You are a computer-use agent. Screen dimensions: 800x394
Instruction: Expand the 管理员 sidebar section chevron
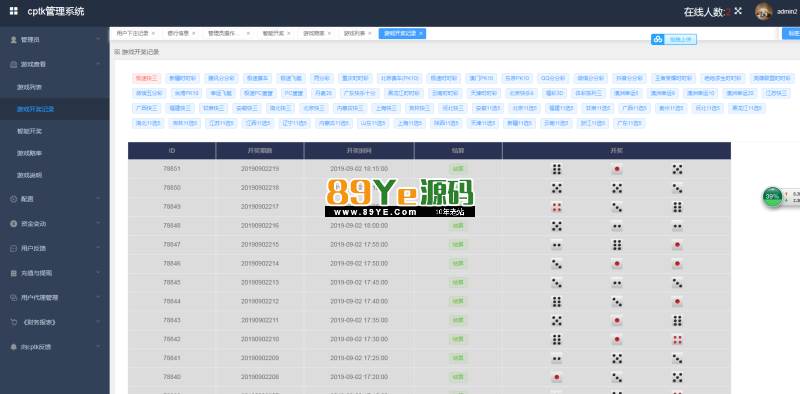[98, 40]
